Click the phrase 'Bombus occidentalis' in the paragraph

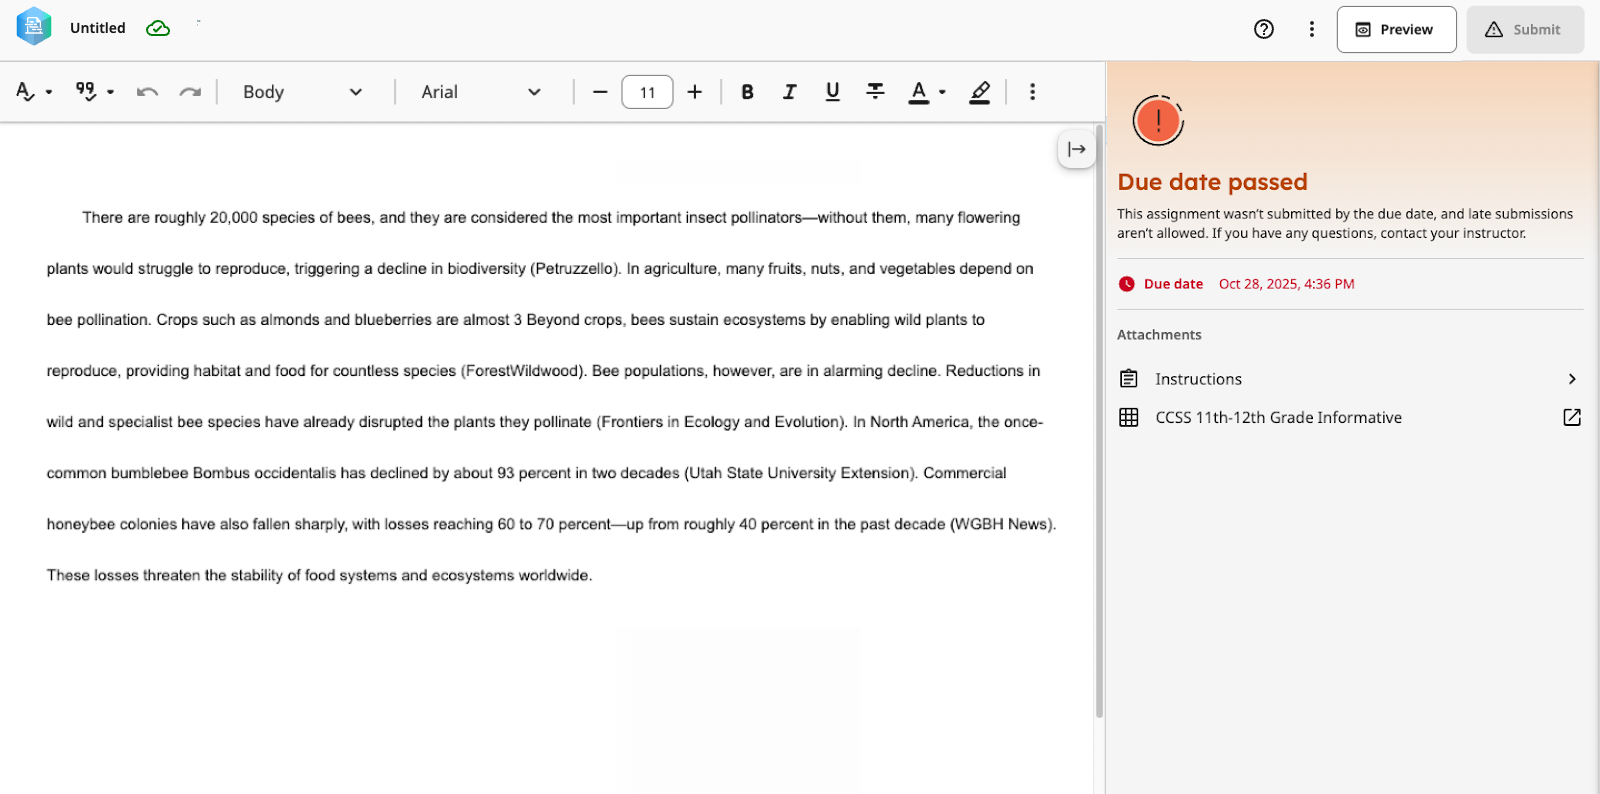point(265,473)
